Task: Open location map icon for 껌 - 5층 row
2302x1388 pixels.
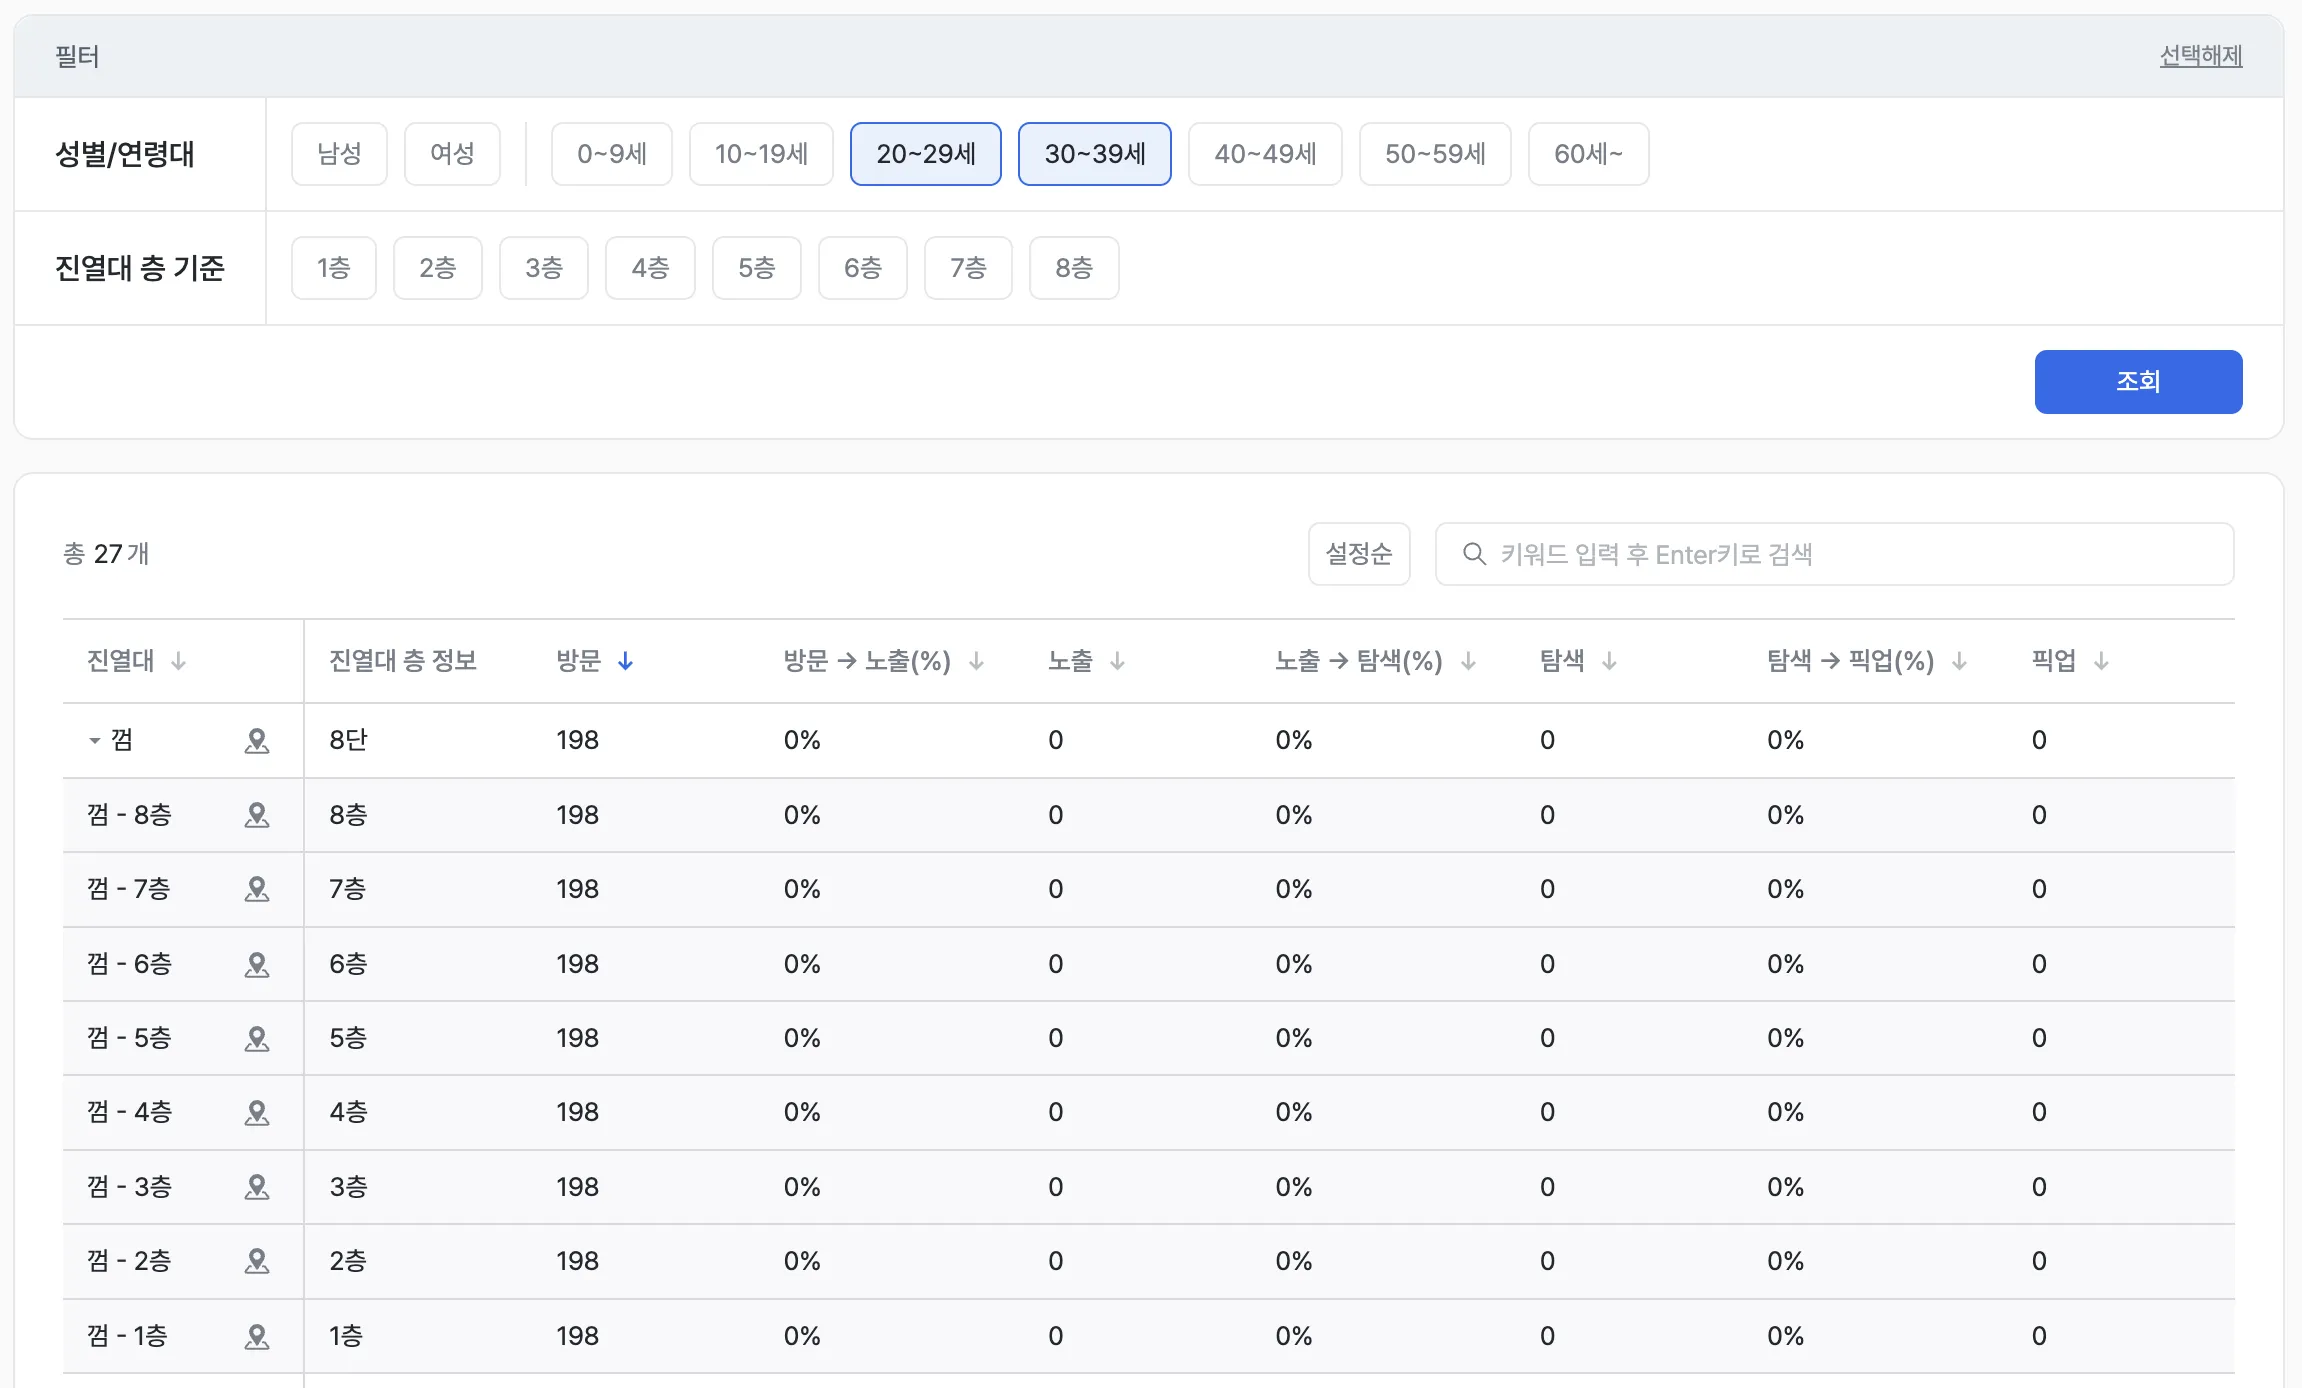Action: tap(257, 1039)
